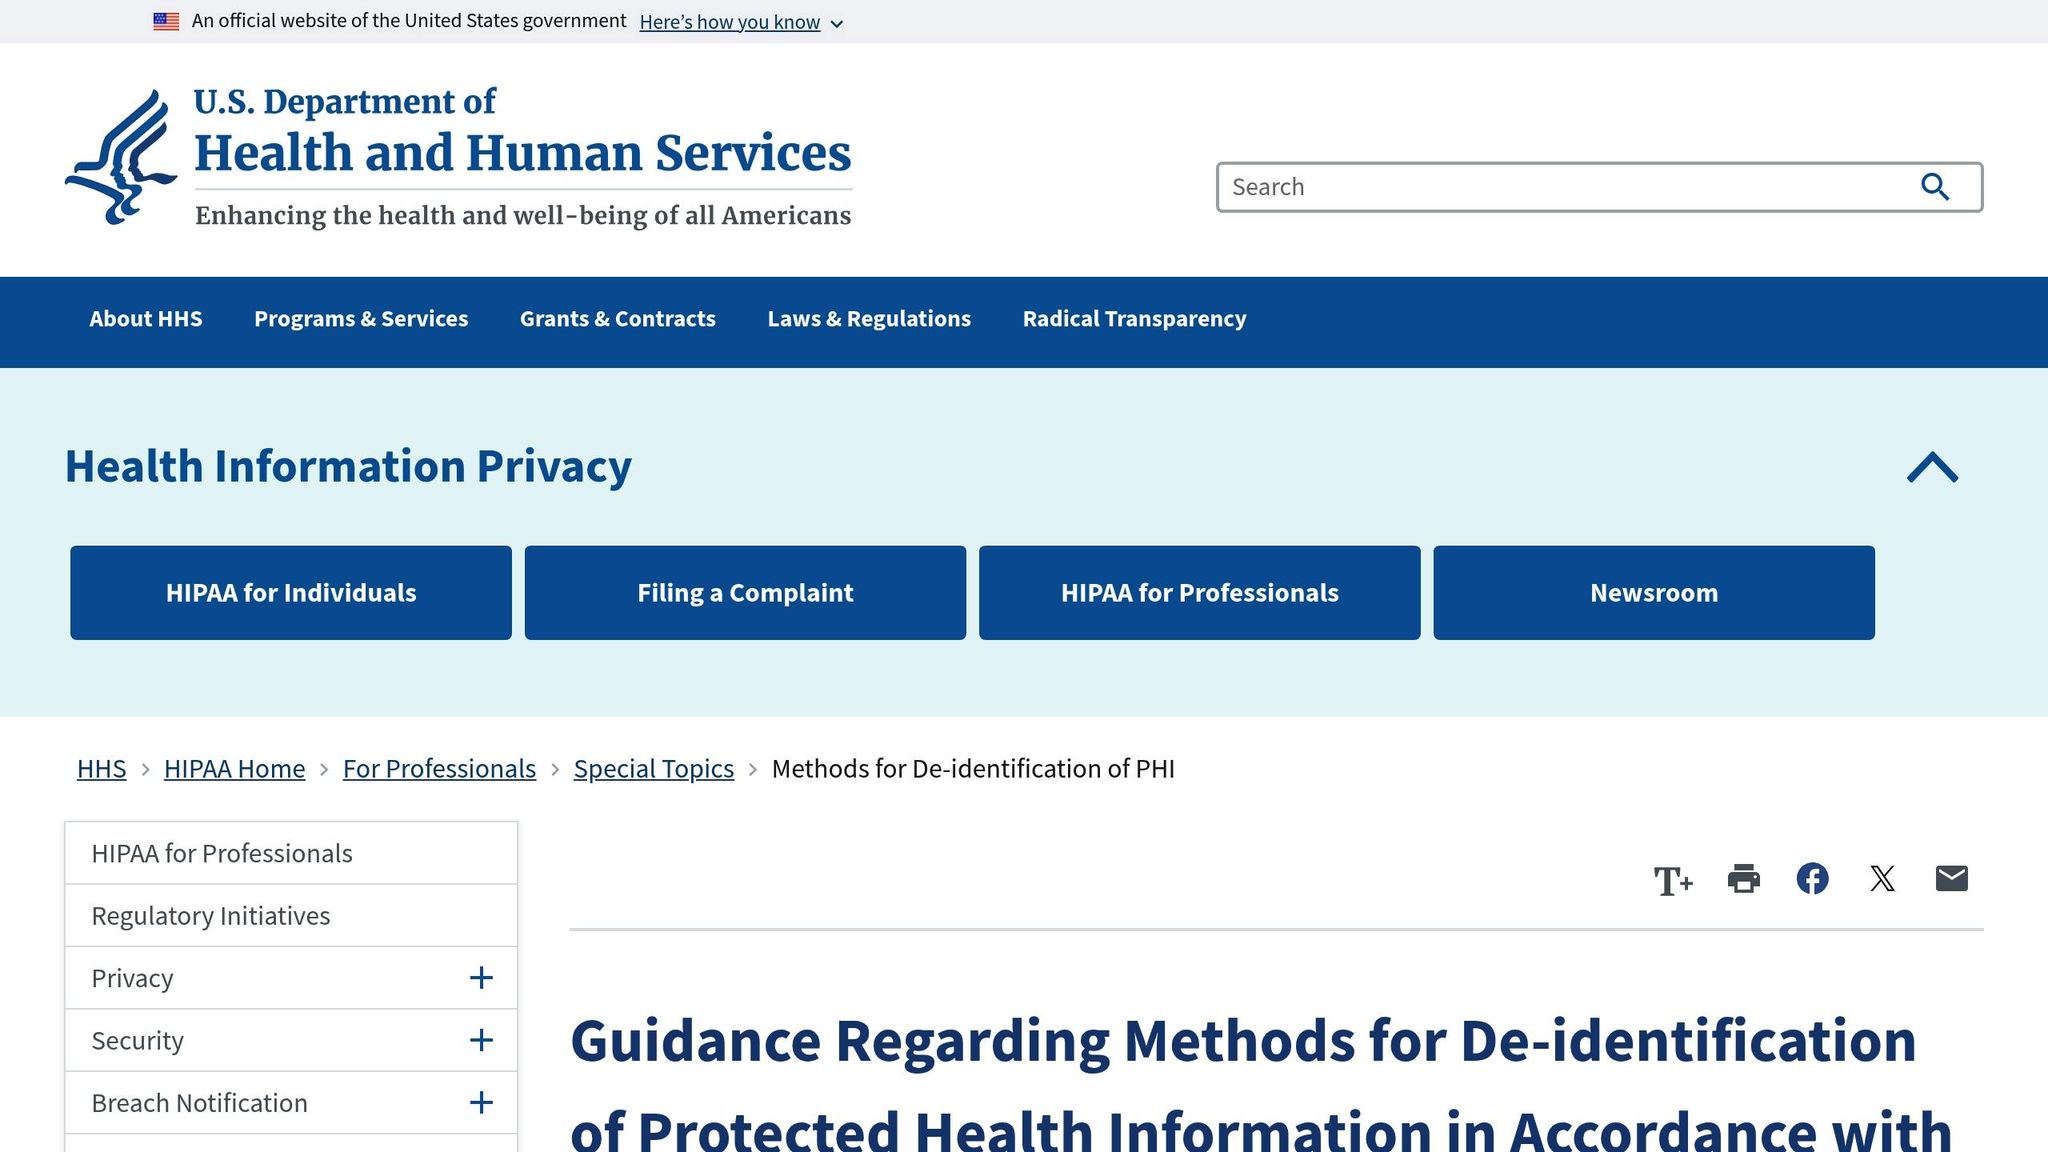Open the Laws & Regulations menu
Viewport: 2048px width, 1152px height.
pyautogui.click(x=868, y=319)
